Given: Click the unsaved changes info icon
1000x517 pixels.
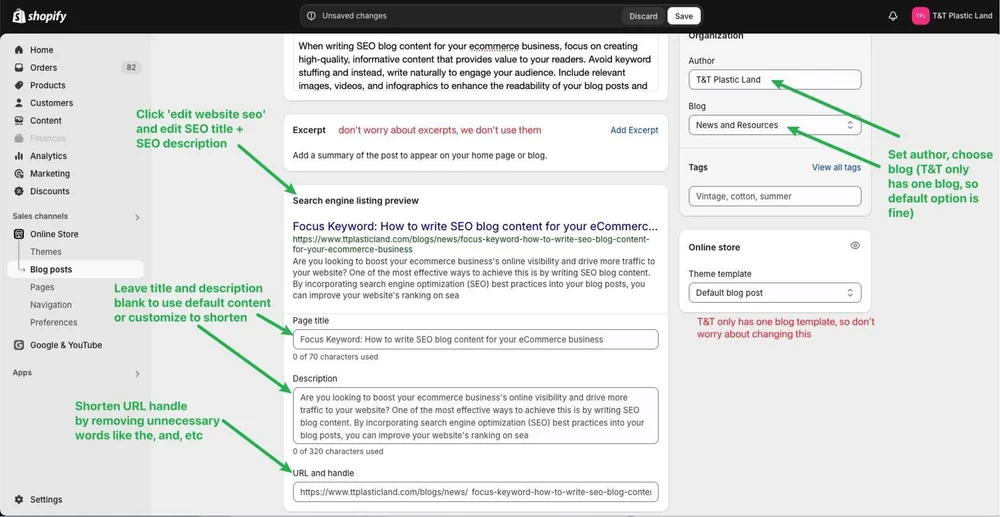Looking at the screenshot, I should (311, 16).
